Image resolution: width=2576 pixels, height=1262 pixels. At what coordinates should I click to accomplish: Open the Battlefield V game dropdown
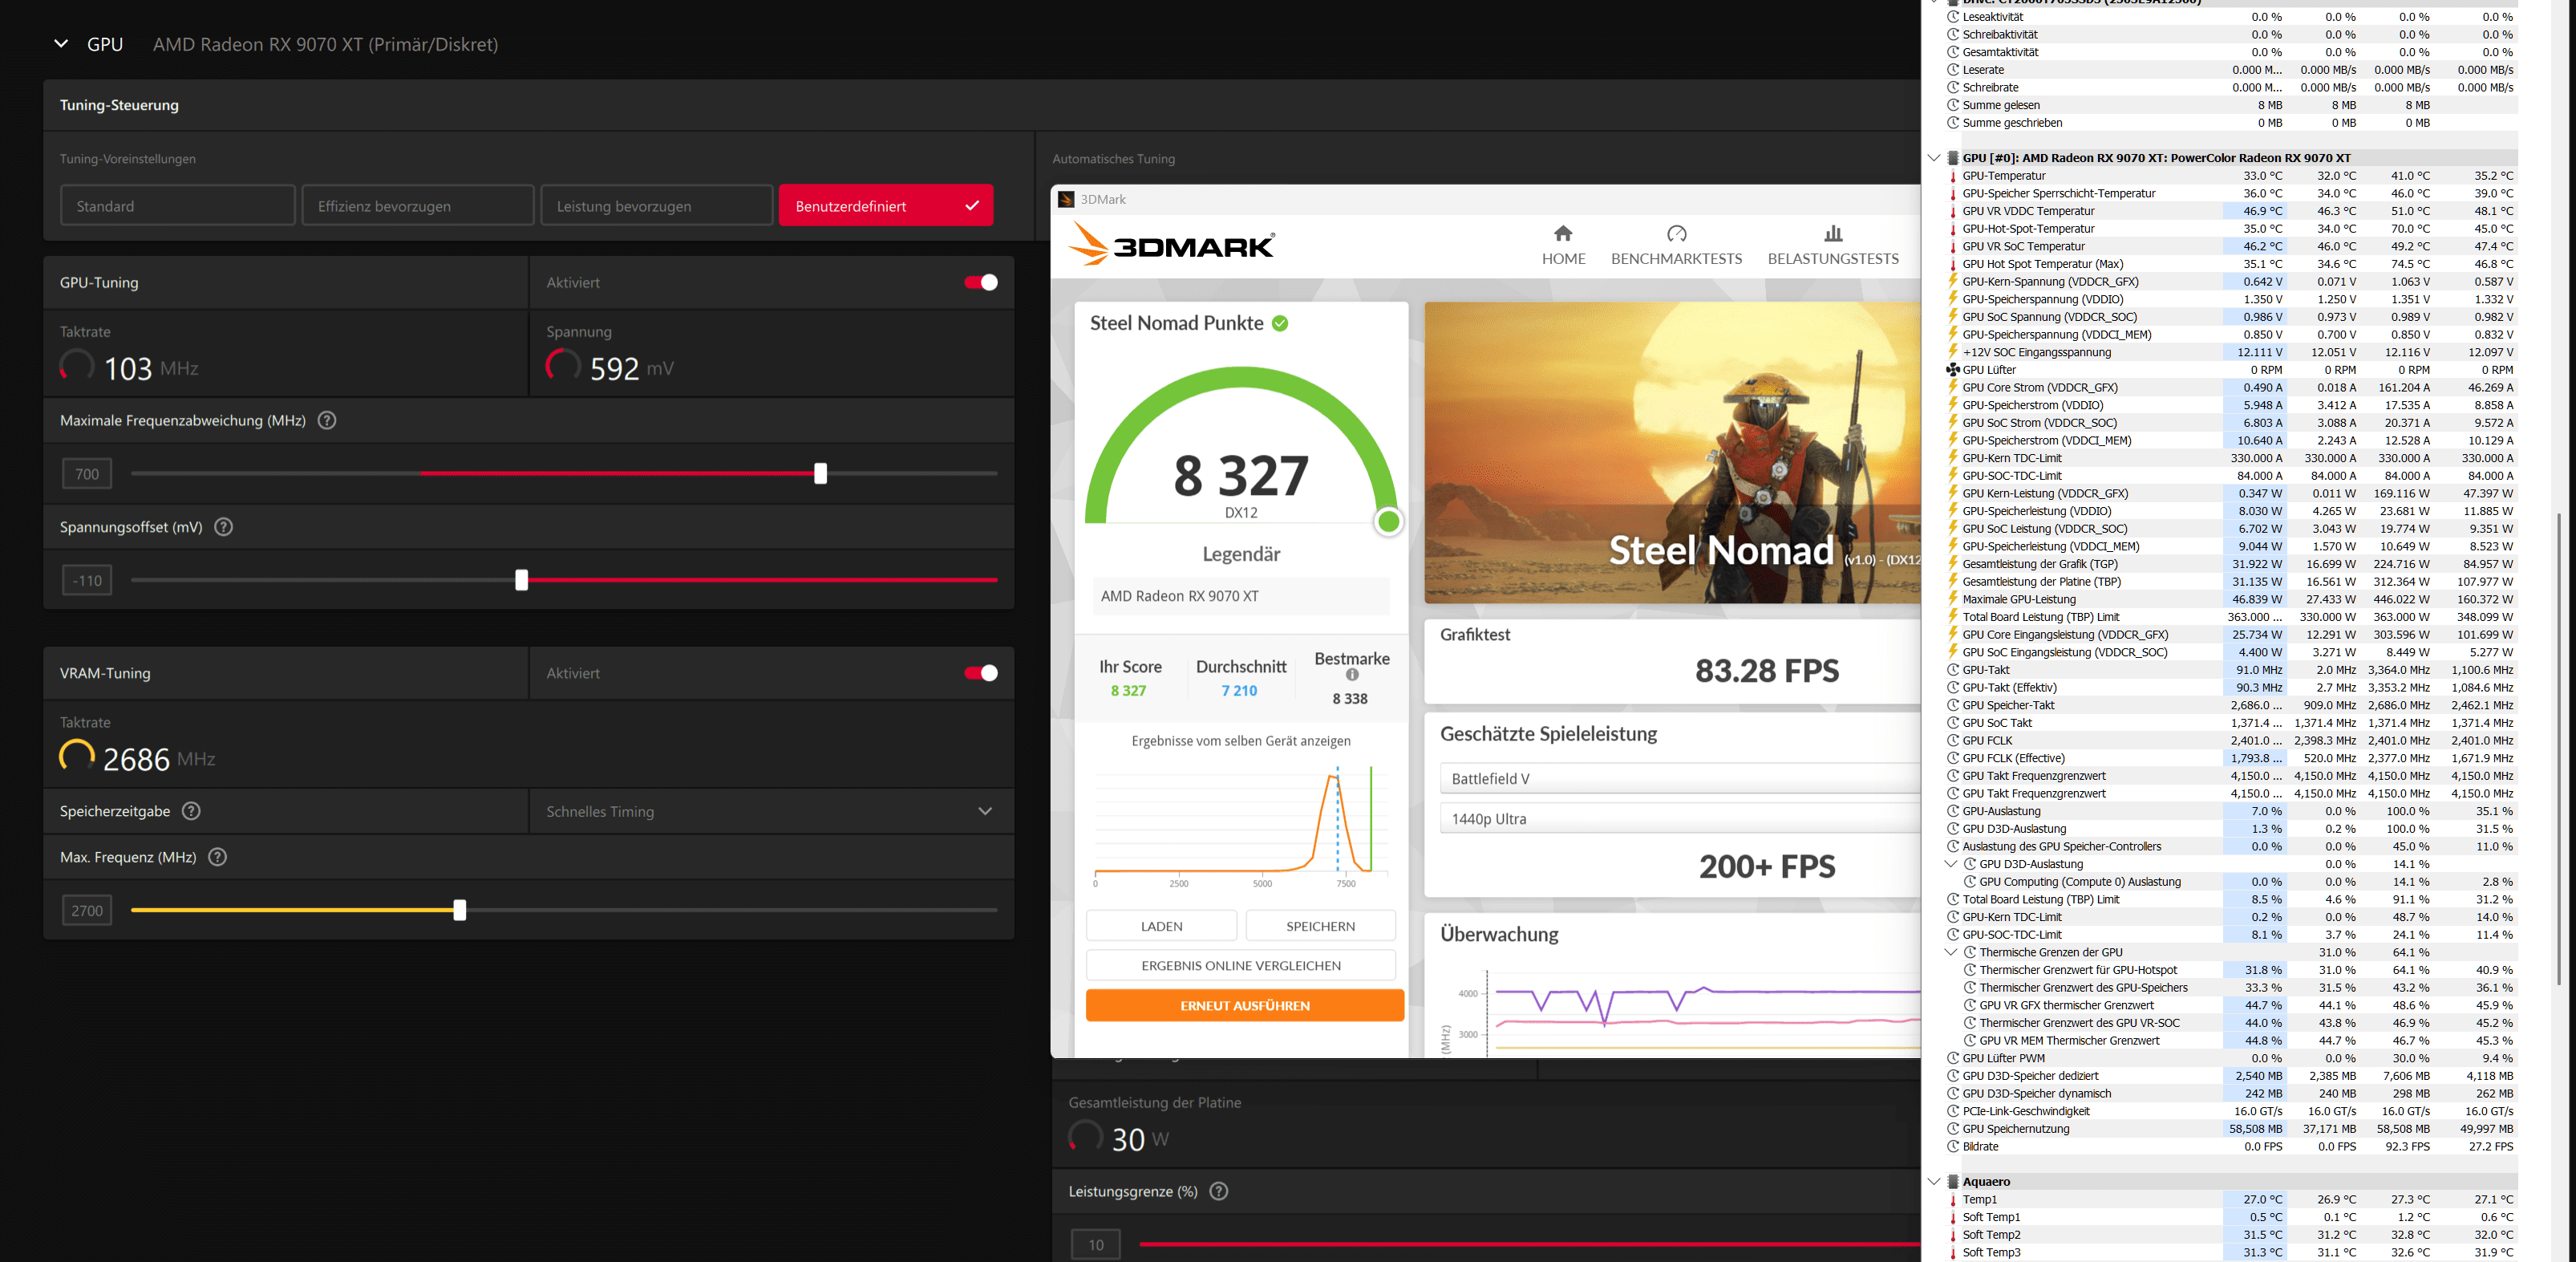point(1680,778)
